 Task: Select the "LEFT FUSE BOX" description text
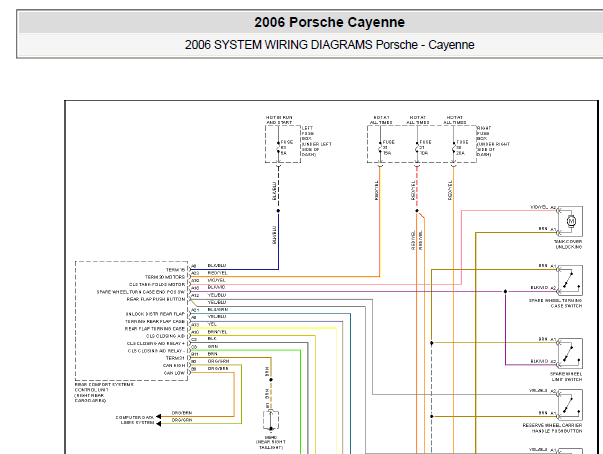(316, 141)
